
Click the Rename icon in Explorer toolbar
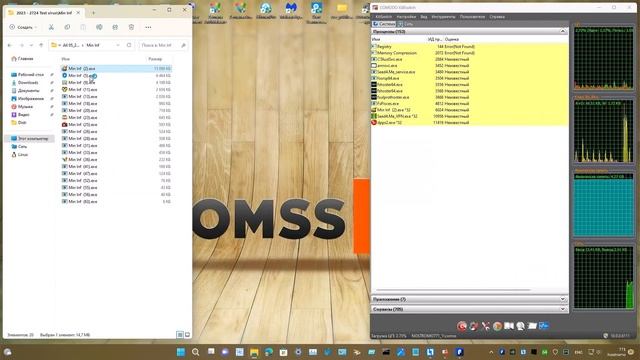tap(99, 27)
